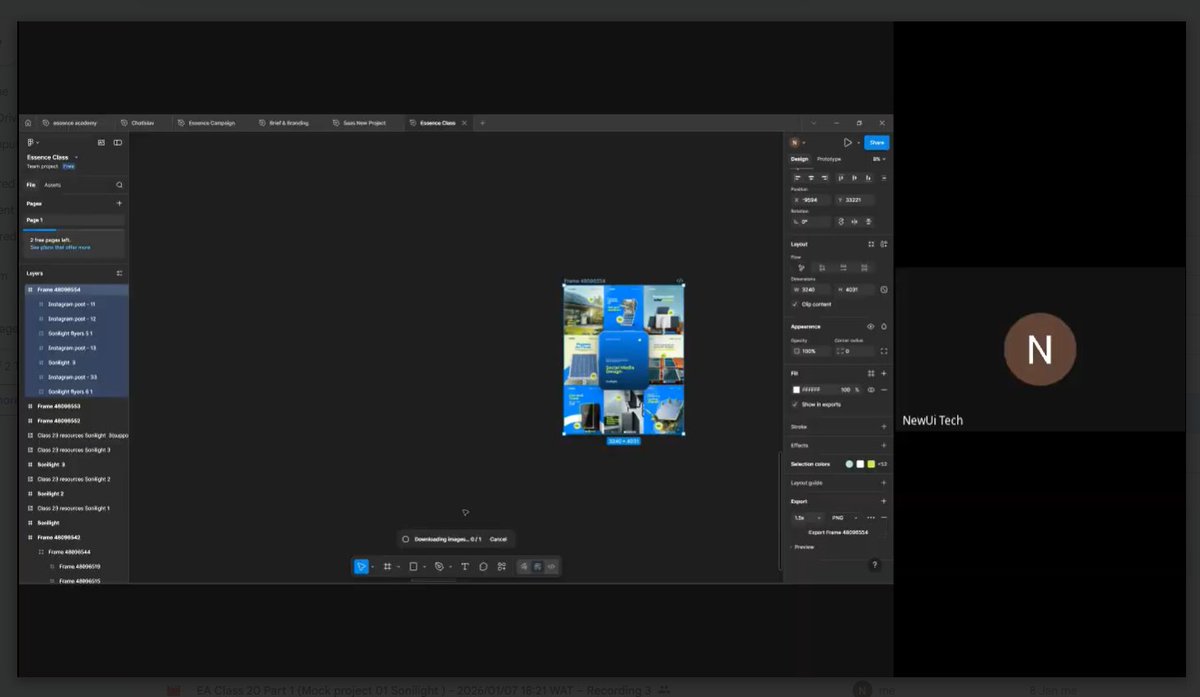
Task: Toggle Appearance visibility eye icon
Action: 870,327
